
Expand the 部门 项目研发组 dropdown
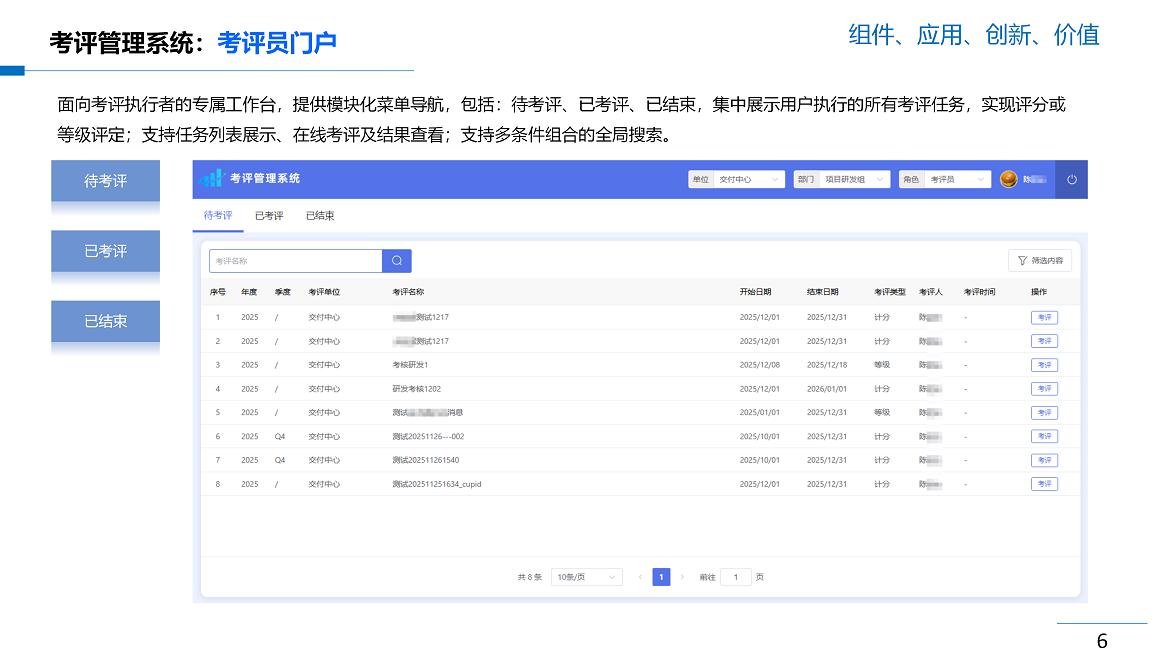point(842,180)
